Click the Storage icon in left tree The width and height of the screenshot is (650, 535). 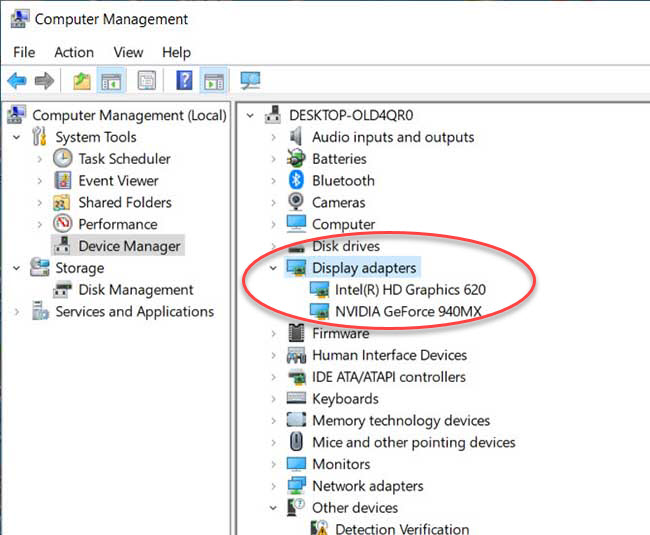pyautogui.click(x=40, y=267)
